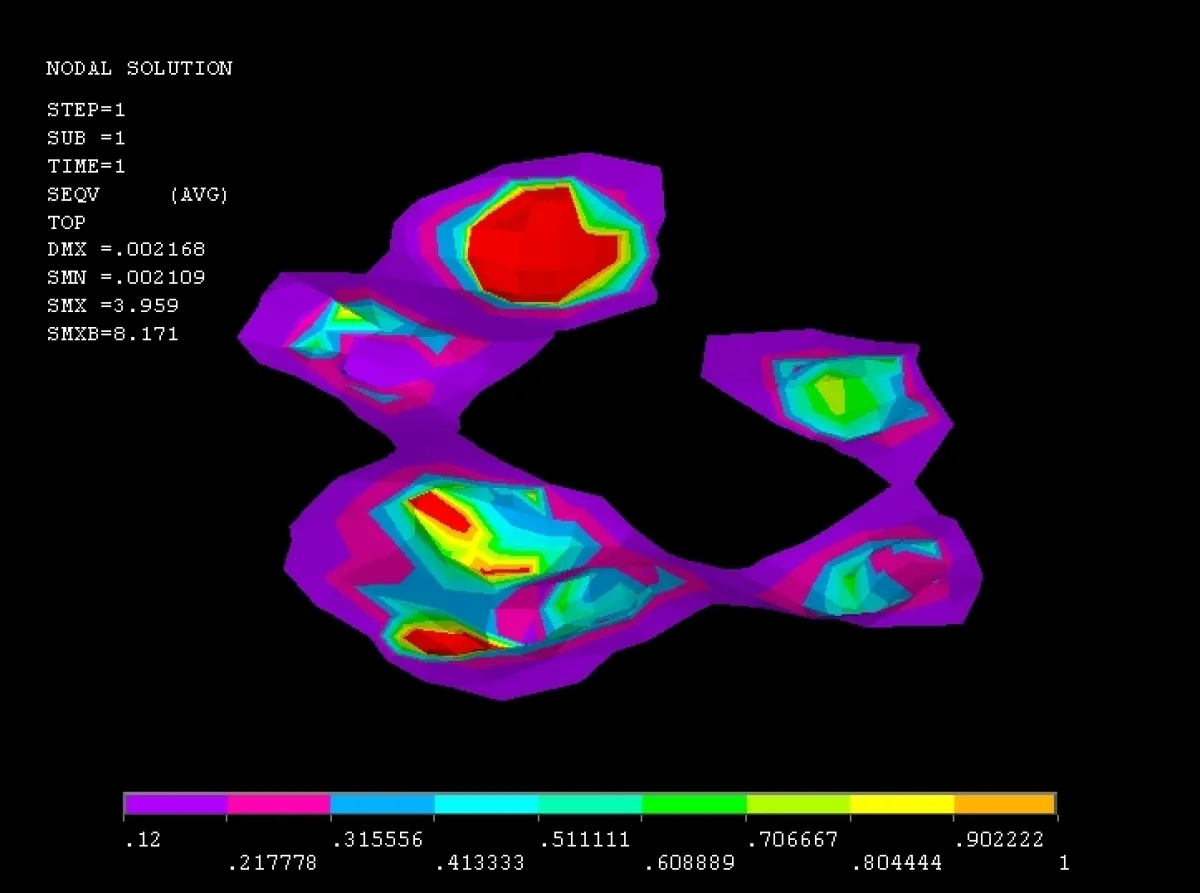Click the .12 minimum legend value
The image size is (1200, 893).
[141, 840]
